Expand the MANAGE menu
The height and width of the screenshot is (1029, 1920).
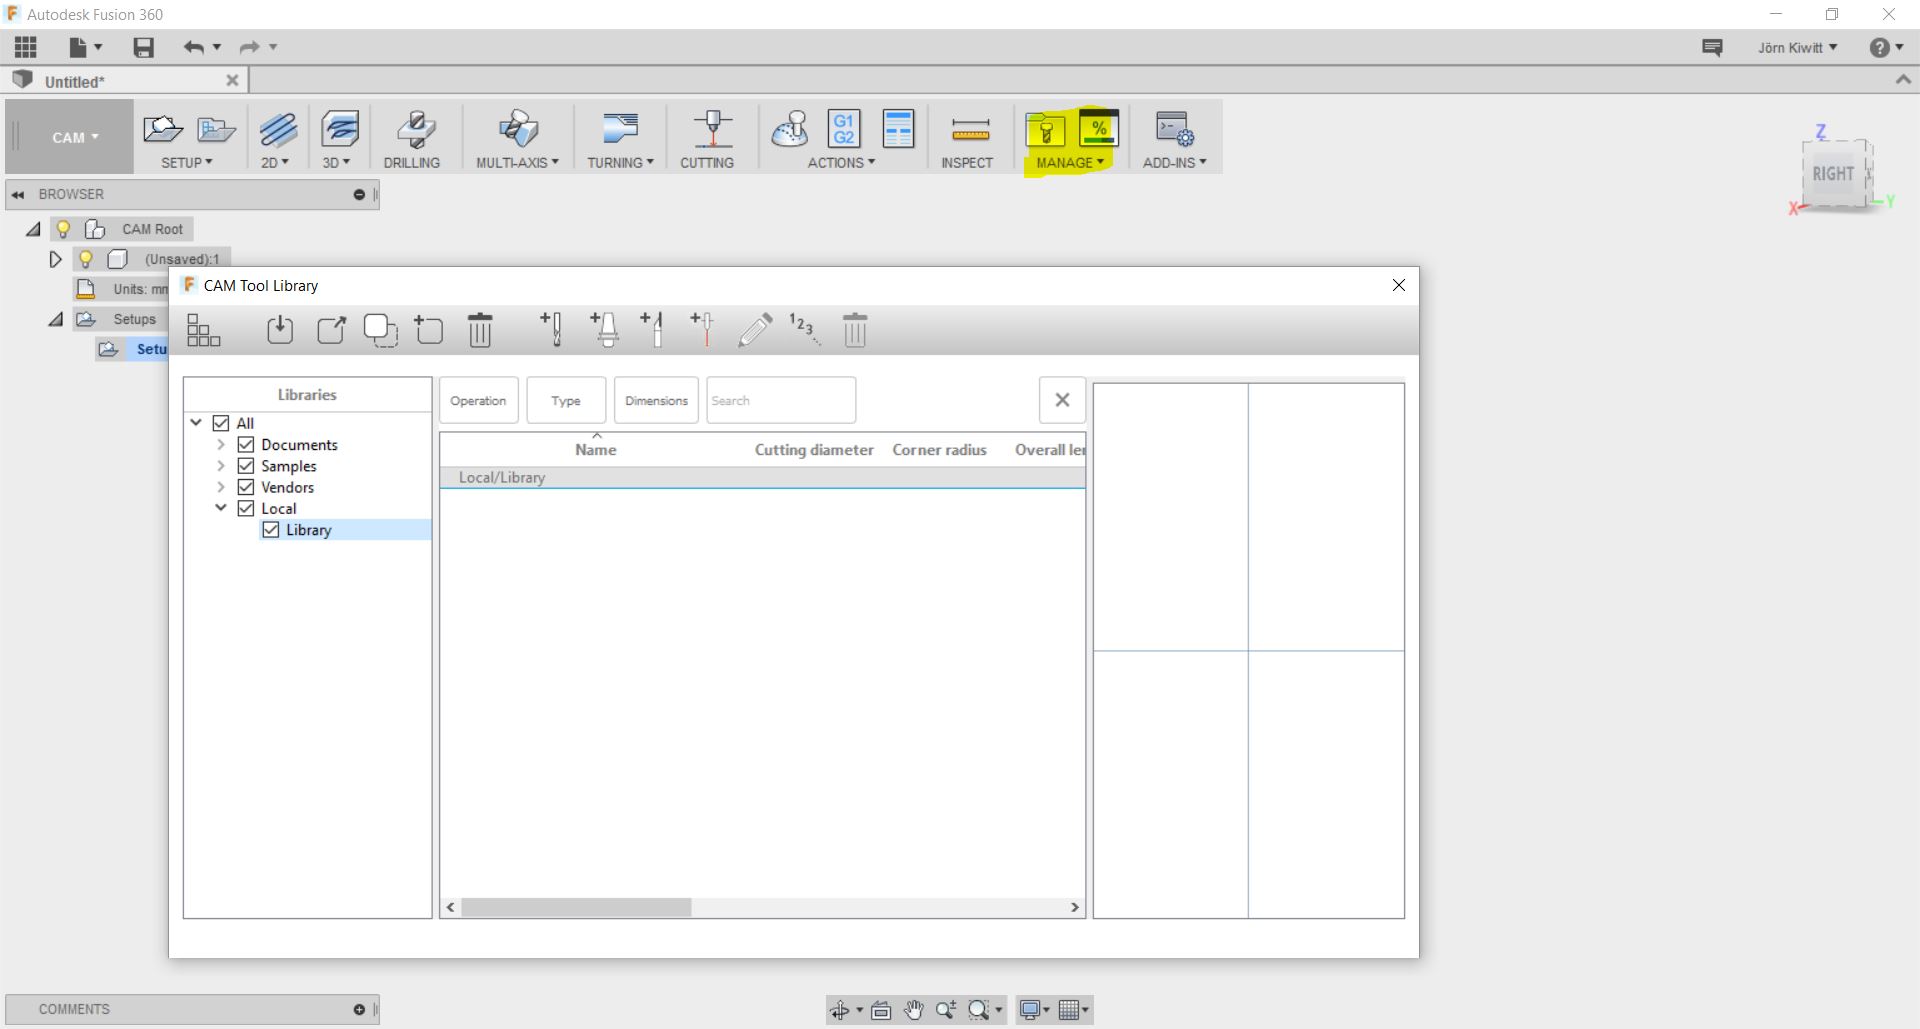click(x=1070, y=162)
